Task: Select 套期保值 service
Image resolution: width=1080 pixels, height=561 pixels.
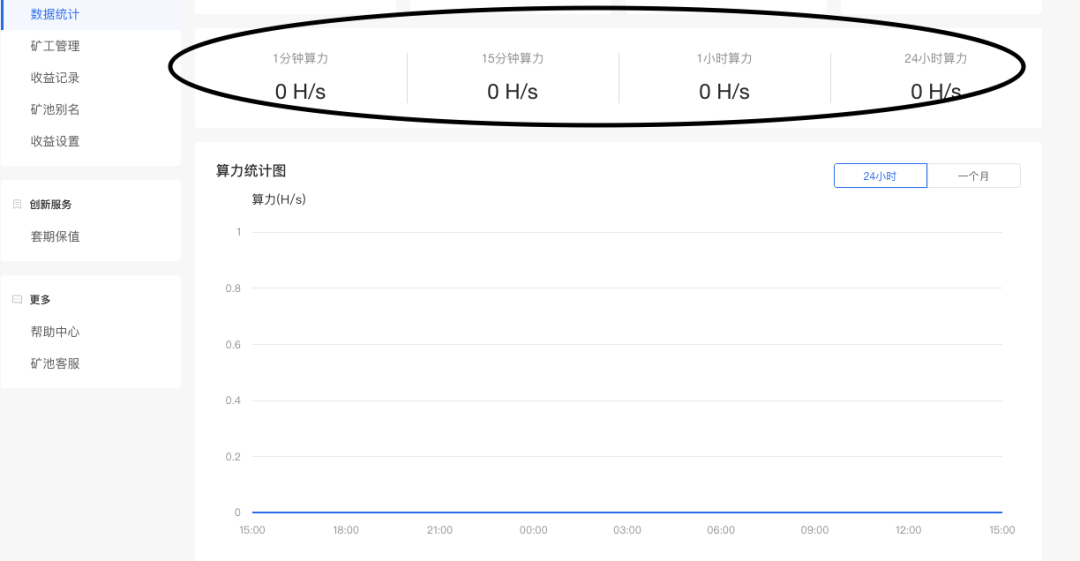Action: [x=55, y=236]
